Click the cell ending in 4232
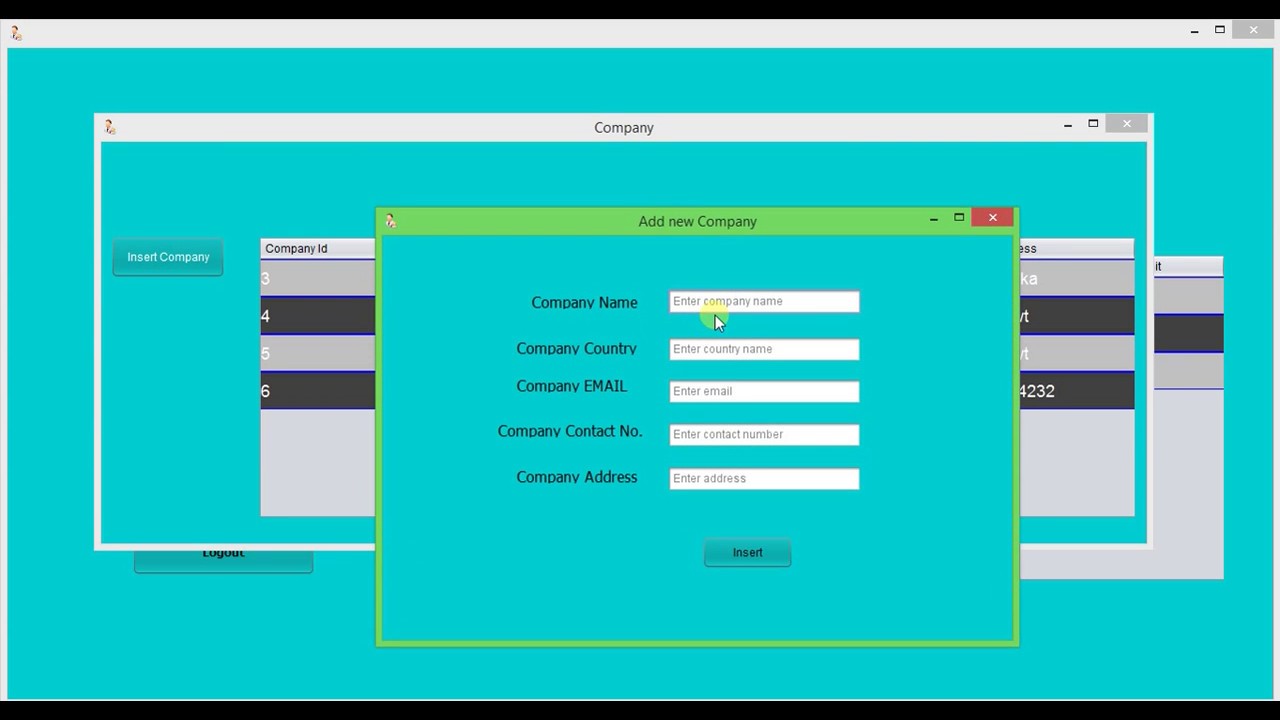 pyautogui.click(x=1077, y=391)
